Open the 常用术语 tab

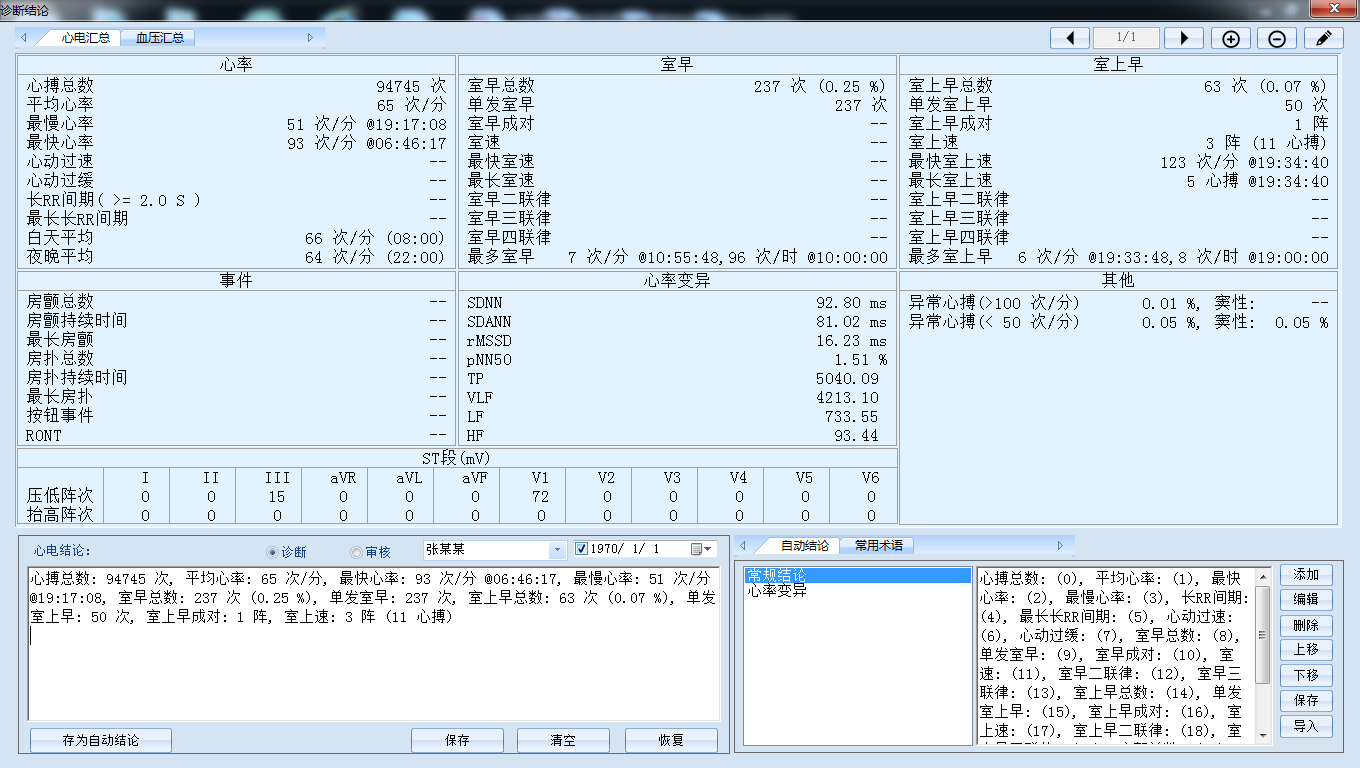click(878, 545)
